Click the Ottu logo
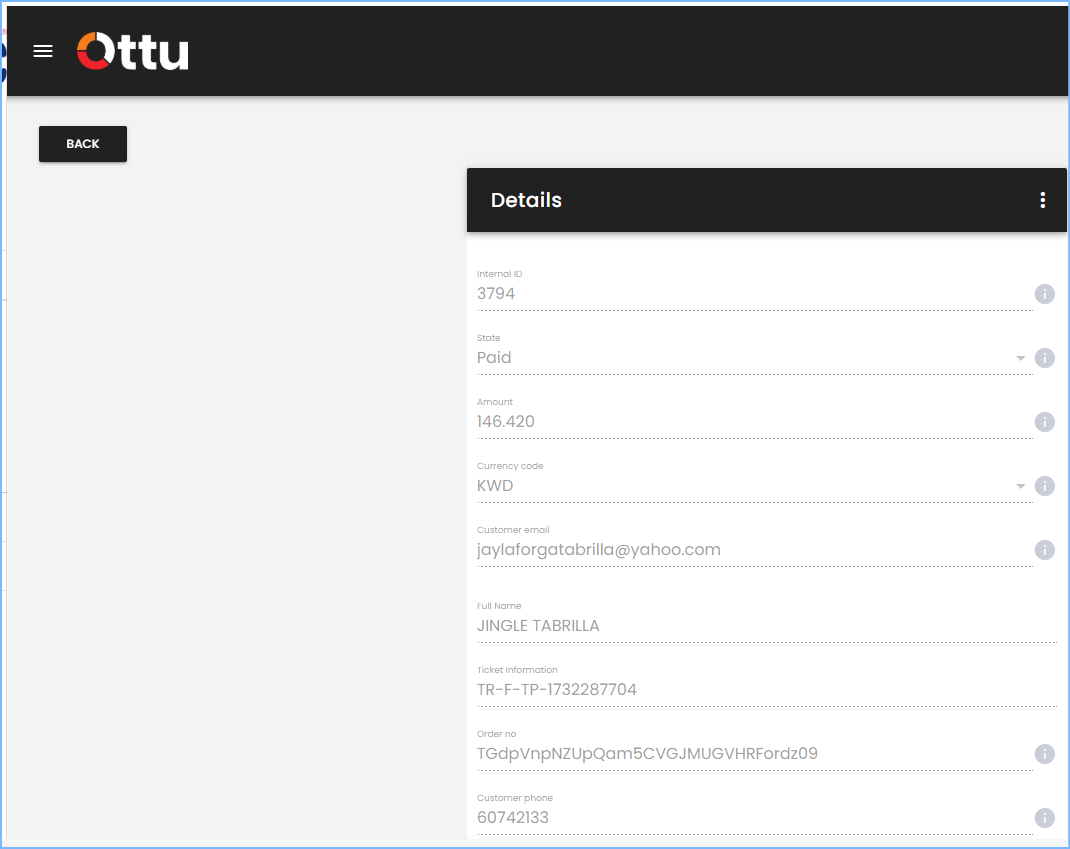The width and height of the screenshot is (1070, 849). click(132, 51)
